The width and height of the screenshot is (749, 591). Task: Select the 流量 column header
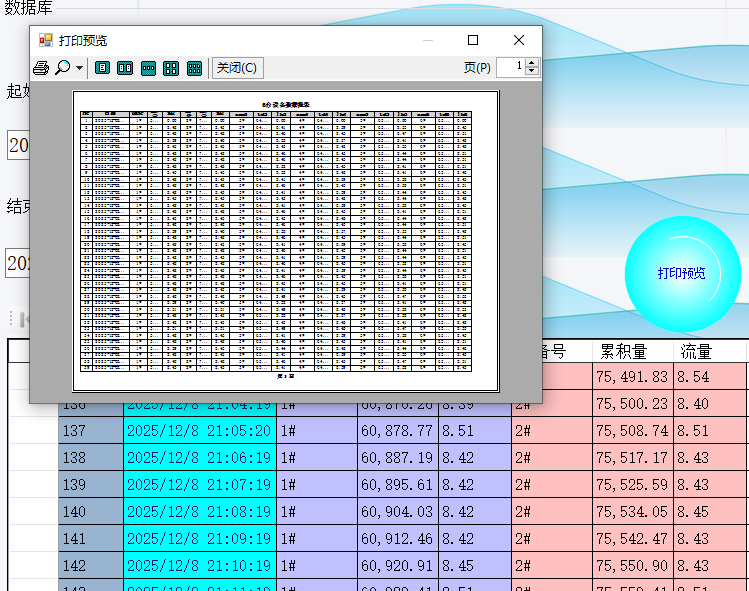click(x=696, y=351)
